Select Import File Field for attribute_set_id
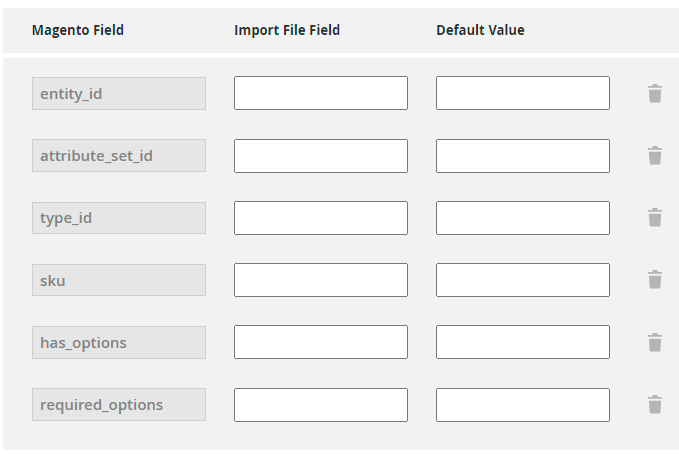The width and height of the screenshot is (679, 454). click(321, 156)
